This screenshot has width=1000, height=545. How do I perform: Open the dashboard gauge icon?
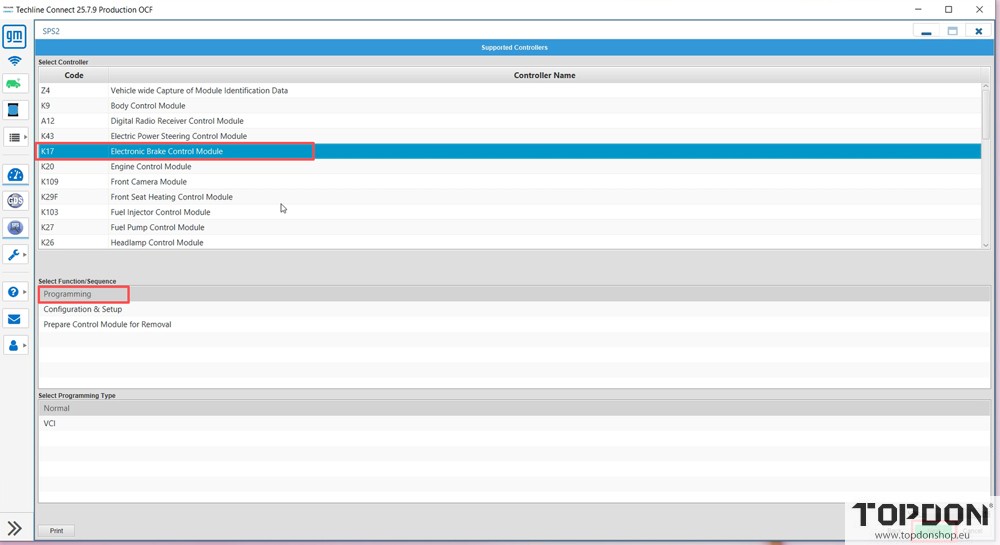click(14, 175)
